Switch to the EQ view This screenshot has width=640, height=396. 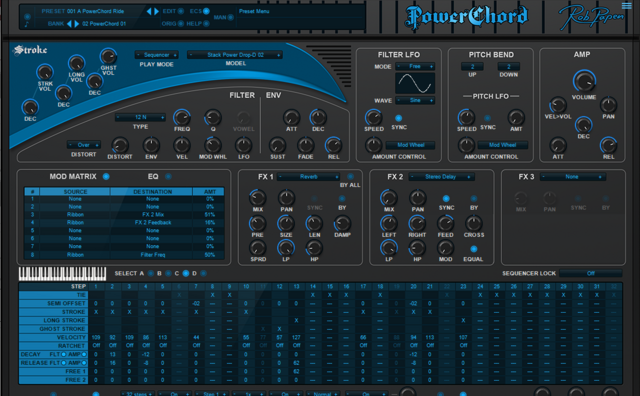pos(168,177)
